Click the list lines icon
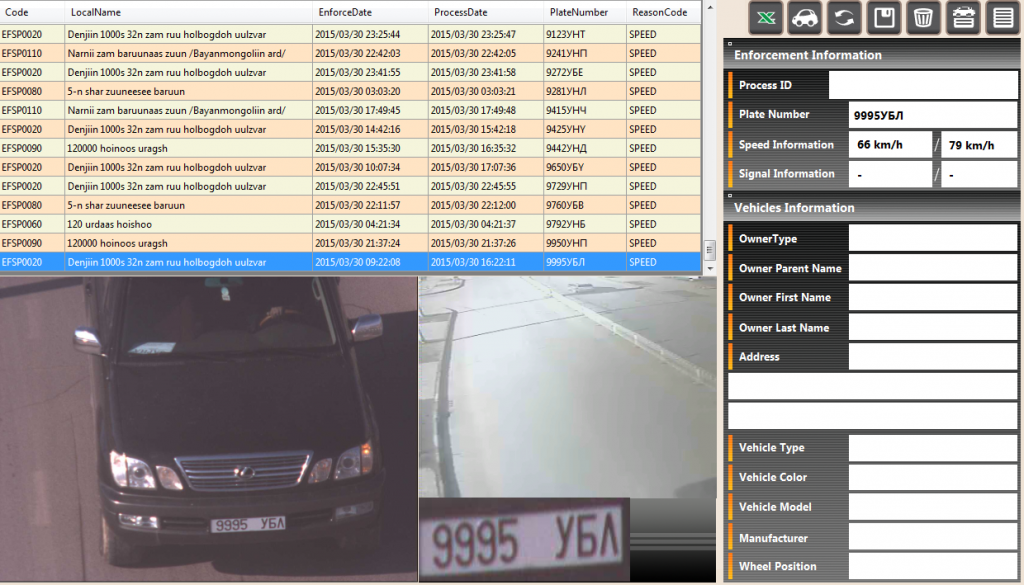This screenshot has width=1024, height=585. (x=1002, y=18)
